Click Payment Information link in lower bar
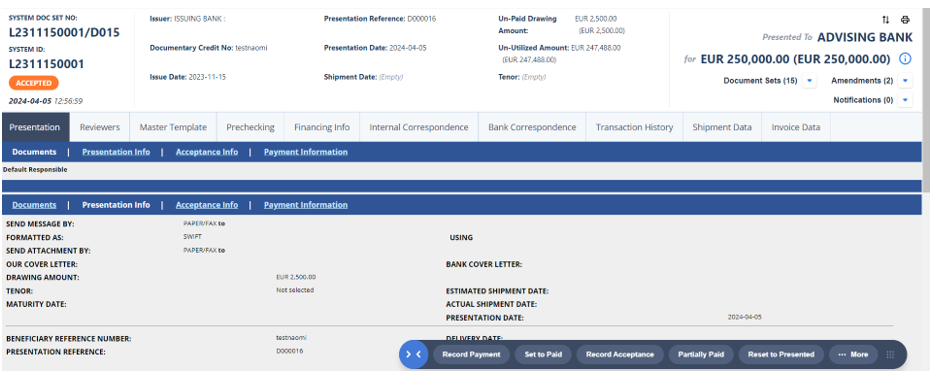Screen dimensions: 935x372 [306, 205]
